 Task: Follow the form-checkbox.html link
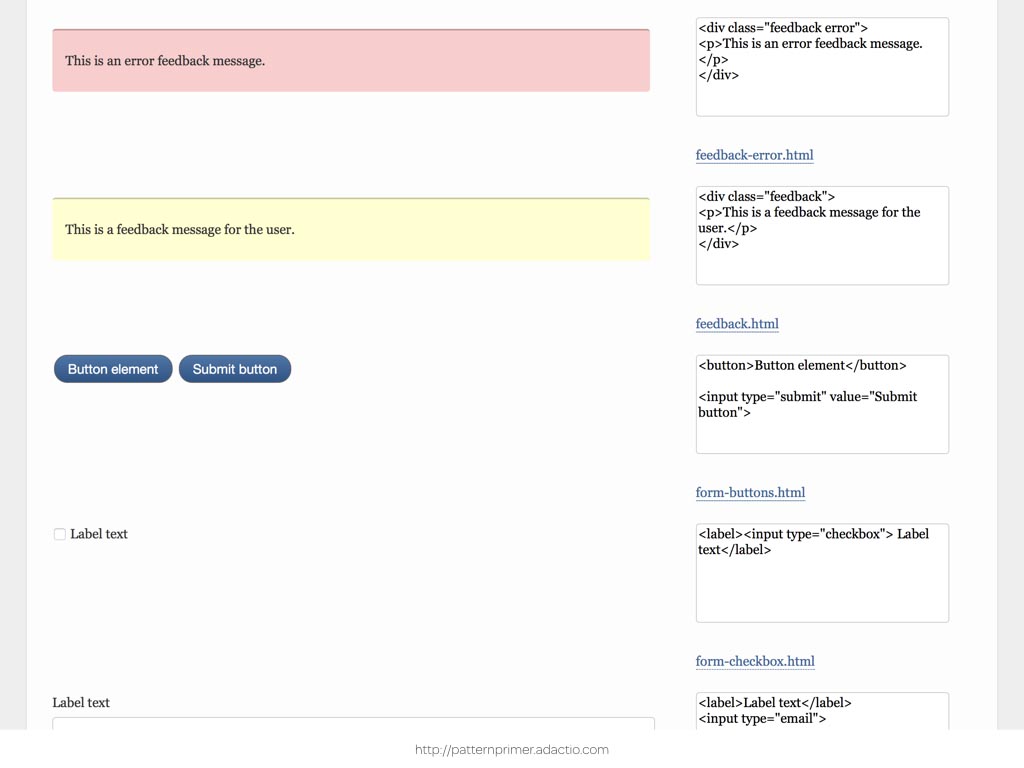(755, 661)
